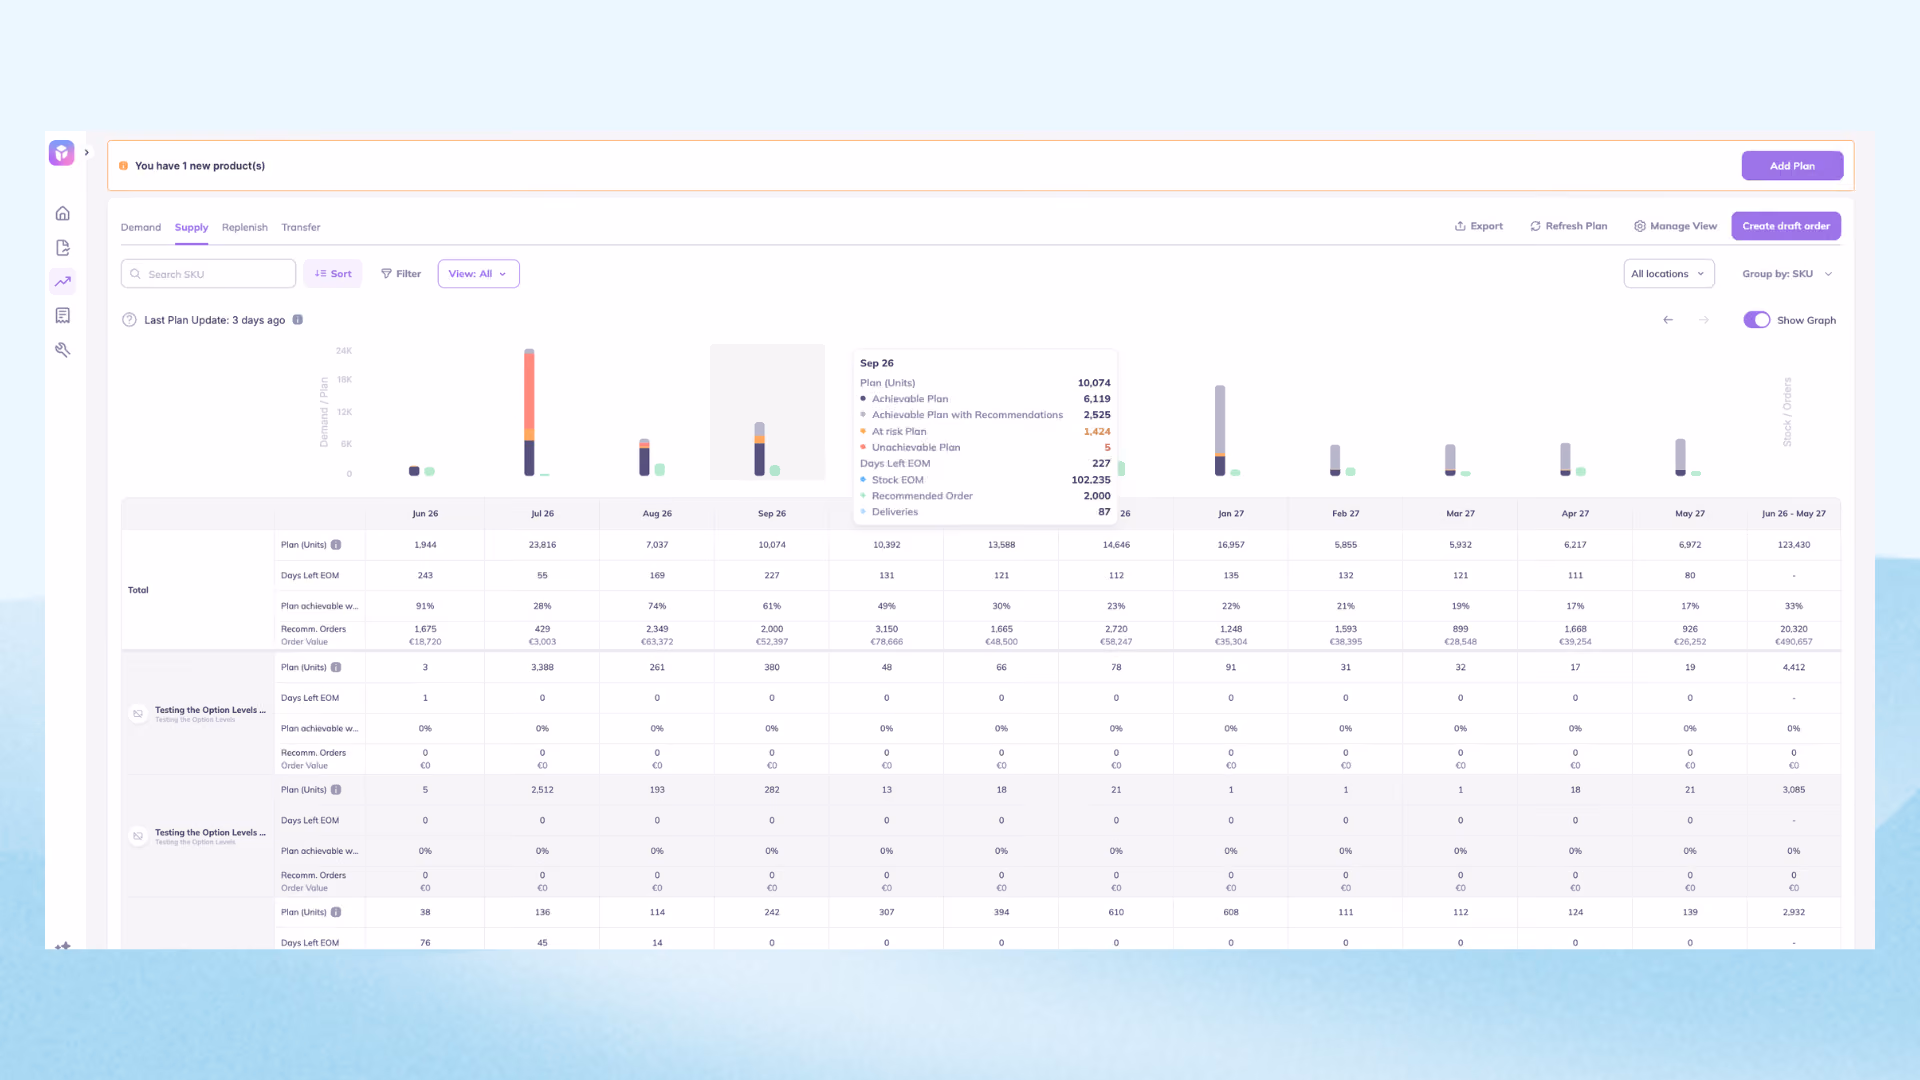Image resolution: width=1920 pixels, height=1080 pixels.
Task: Select the trend chart icon in sidebar
Action: pyautogui.click(x=63, y=281)
